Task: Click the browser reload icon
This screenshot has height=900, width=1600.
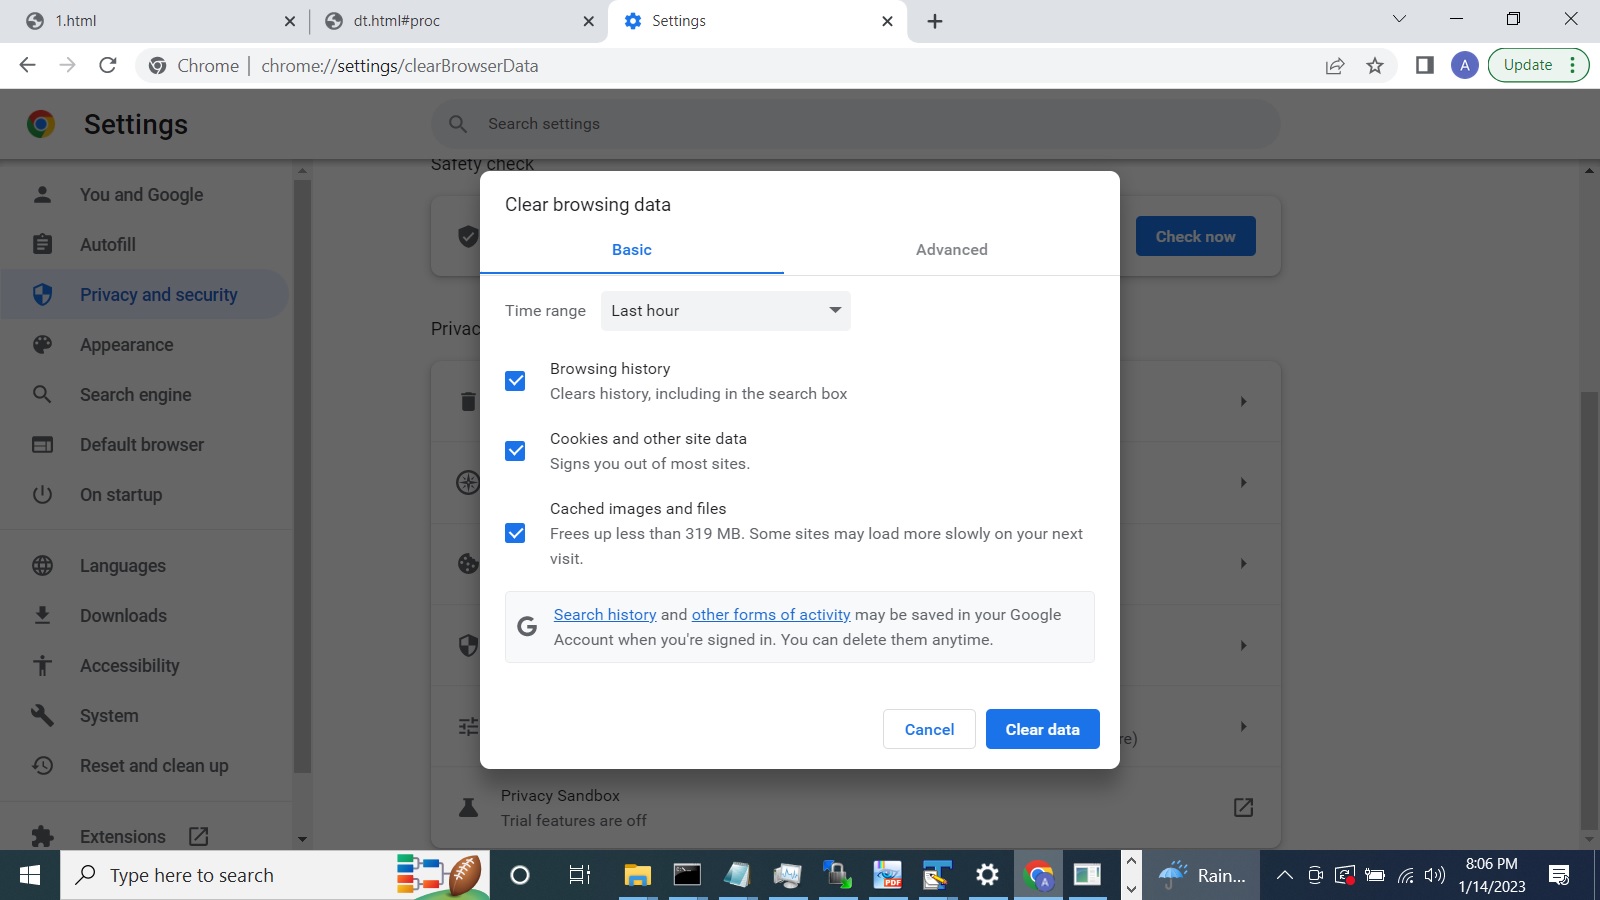Action: (108, 66)
